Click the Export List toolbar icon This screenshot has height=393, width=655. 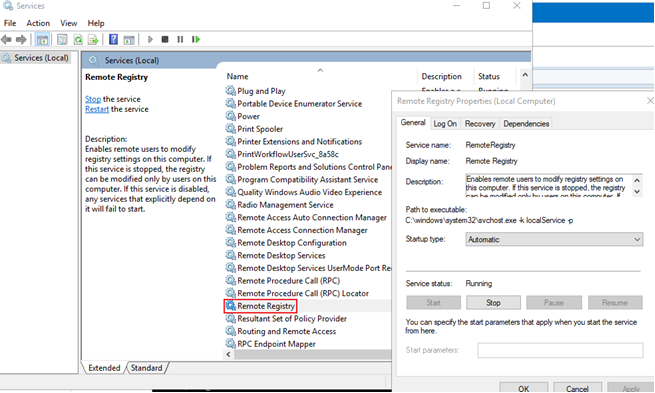[x=93, y=40]
